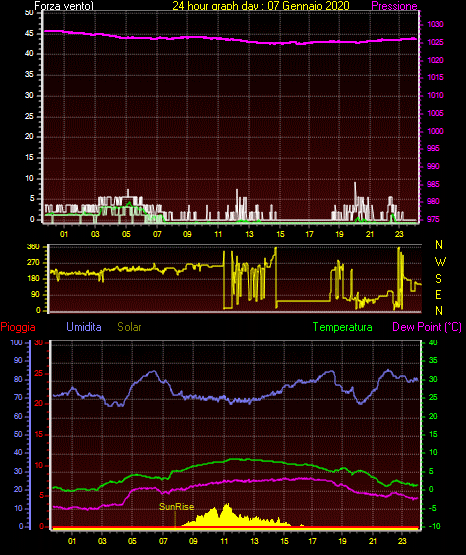Click the 'W' compass direction label
This screenshot has width=466, height=555.
440,262
